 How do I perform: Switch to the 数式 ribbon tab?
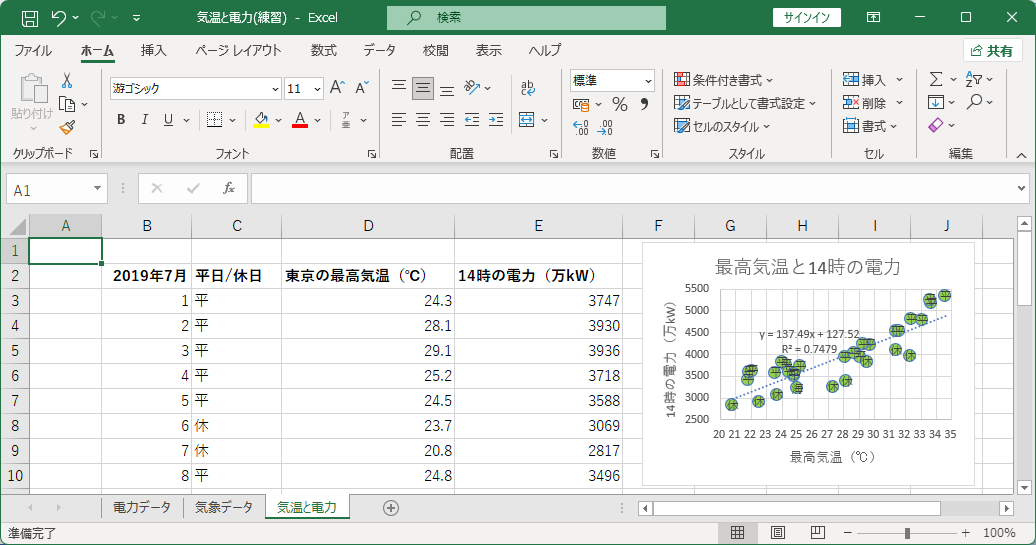click(x=324, y=51)
